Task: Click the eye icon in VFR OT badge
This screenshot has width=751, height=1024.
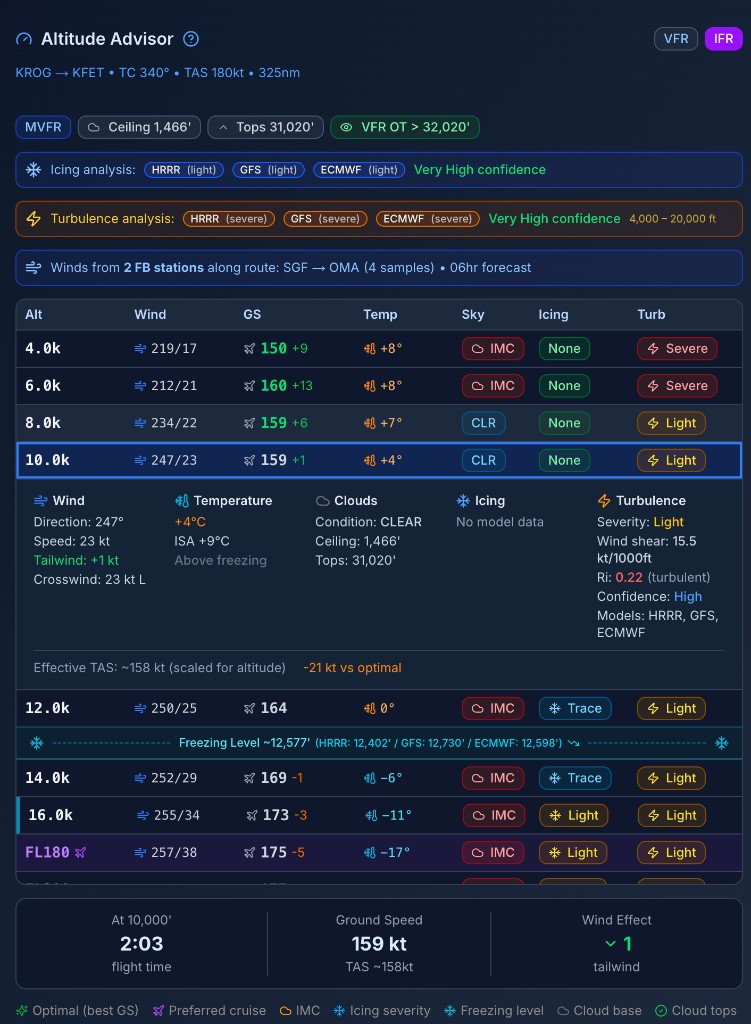Action: (346, 127)
